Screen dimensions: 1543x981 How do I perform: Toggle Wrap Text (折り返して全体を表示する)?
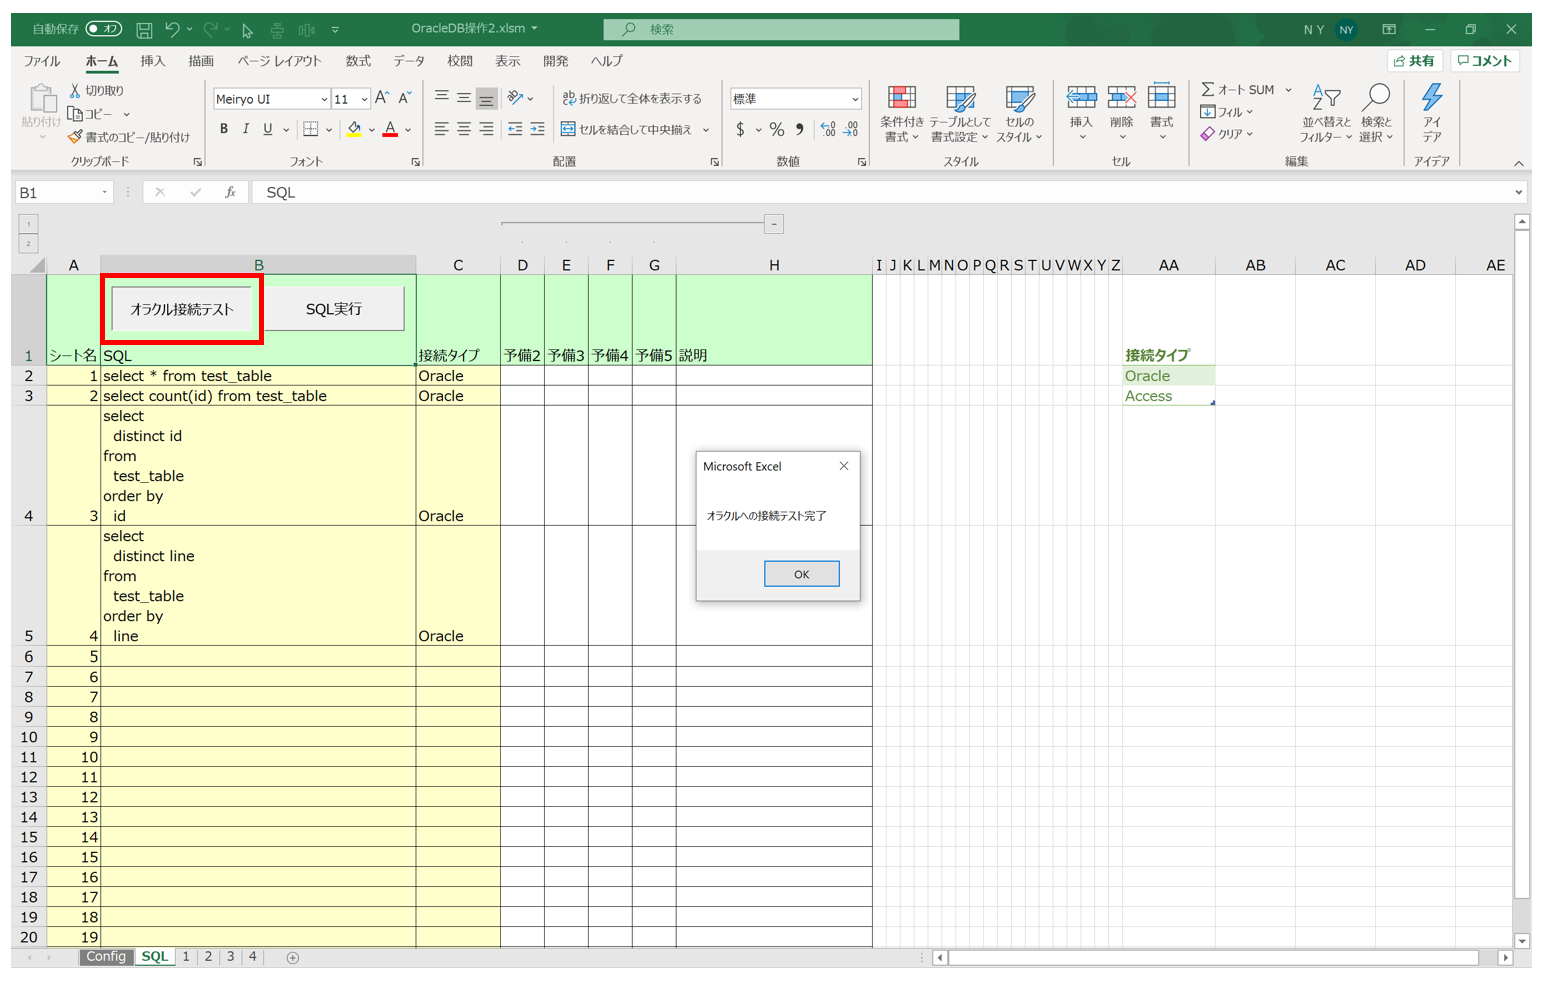632,98
